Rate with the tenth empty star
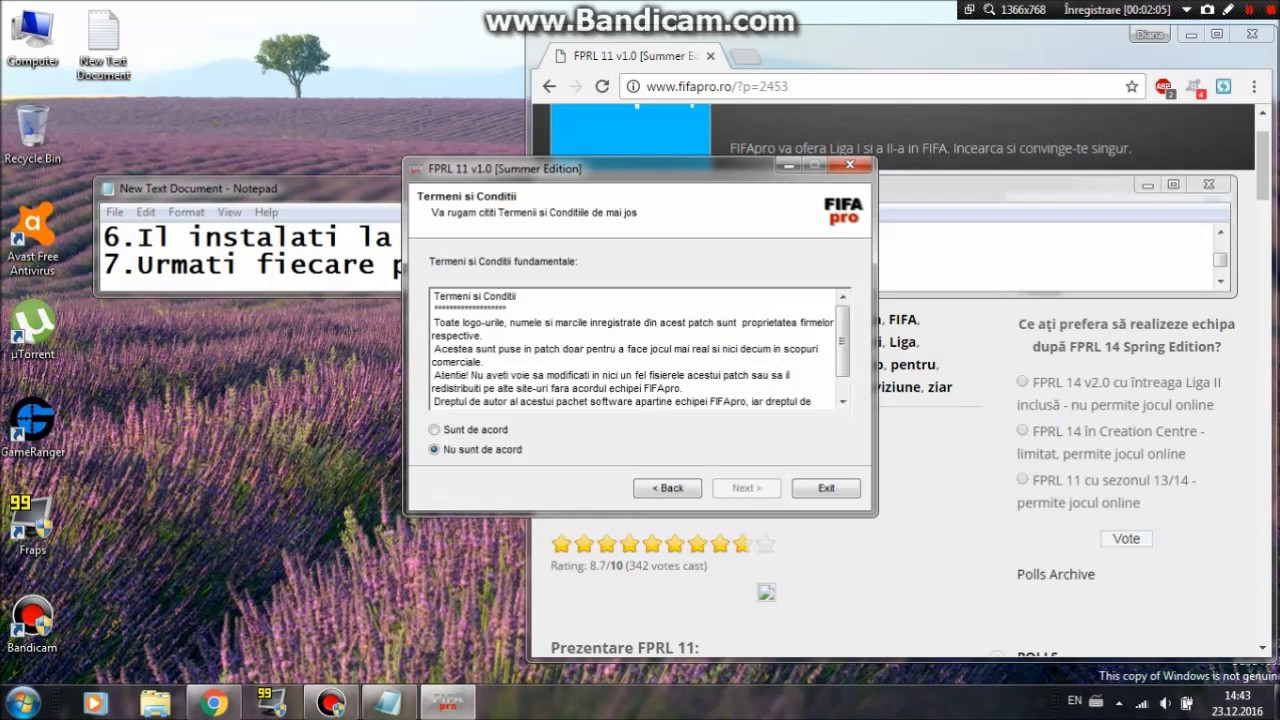The height and width of the screenshot is (720, 1280). pos(765,544)
